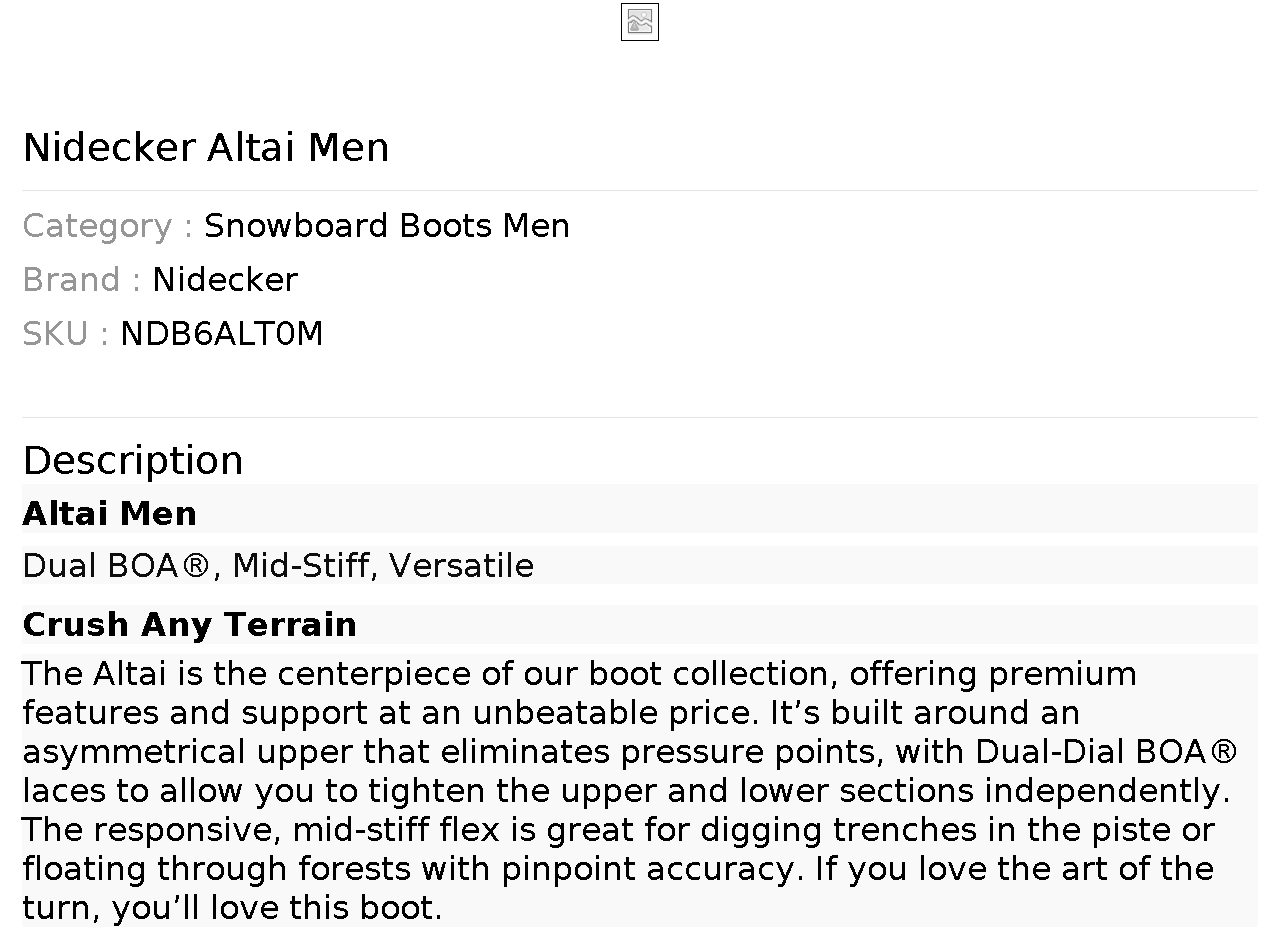Click the final line you'll love this boot
The height and width of the screenshot is (949, 1280).
tap(276, 908)
